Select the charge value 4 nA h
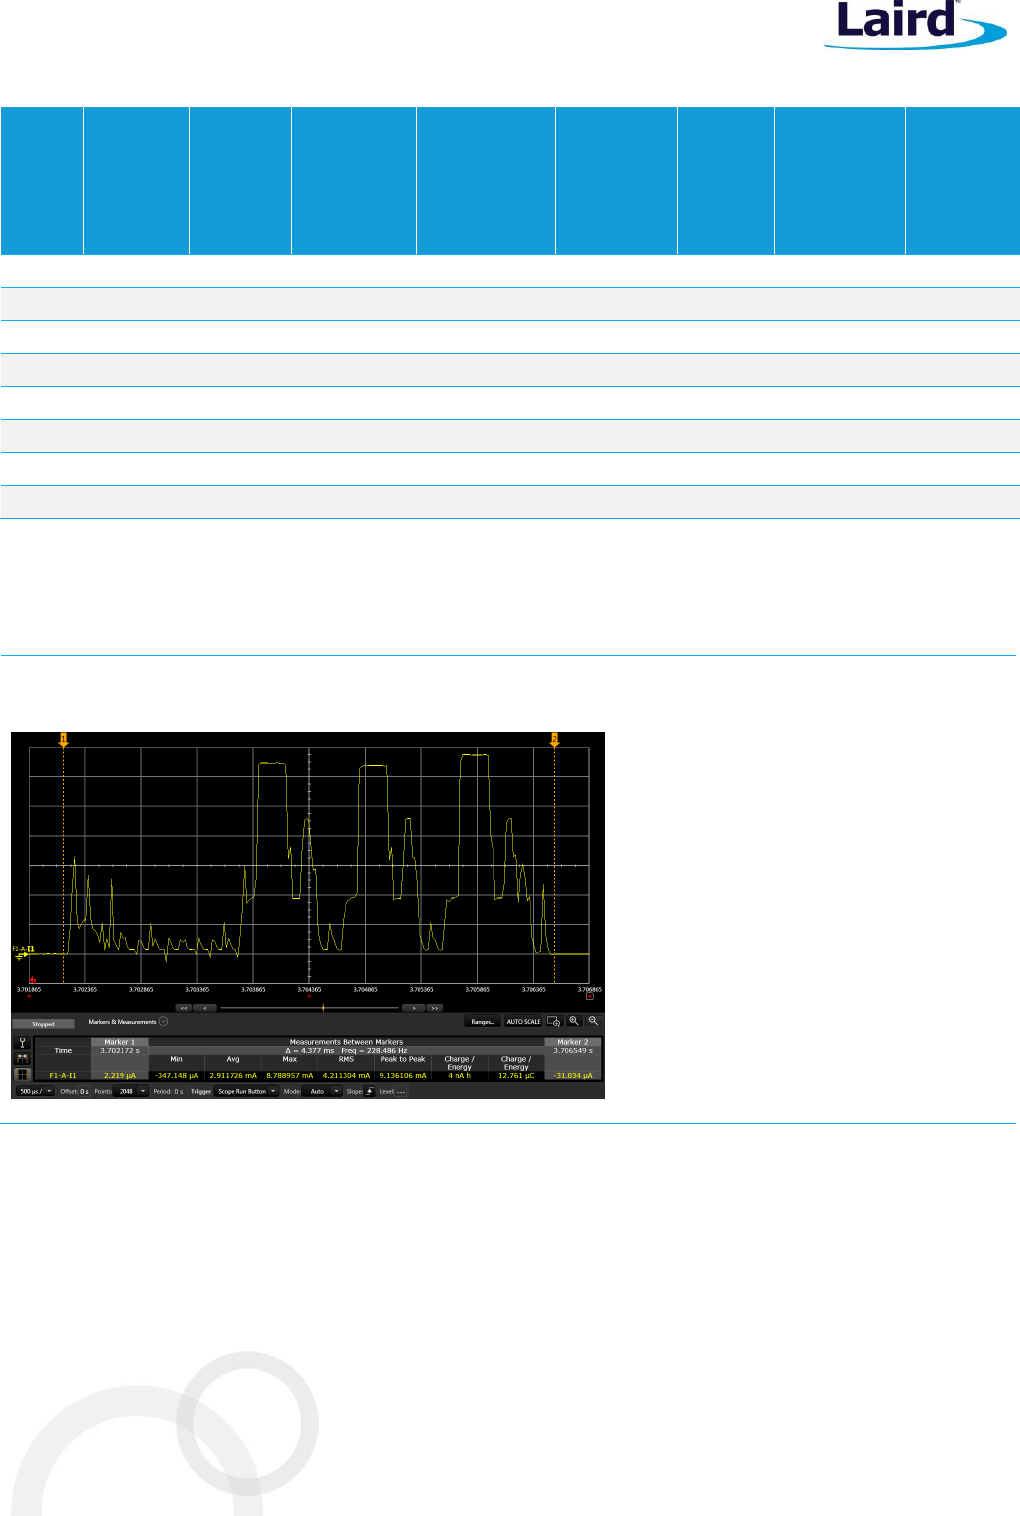Screen dimensions: 1020x1516 459,1075
